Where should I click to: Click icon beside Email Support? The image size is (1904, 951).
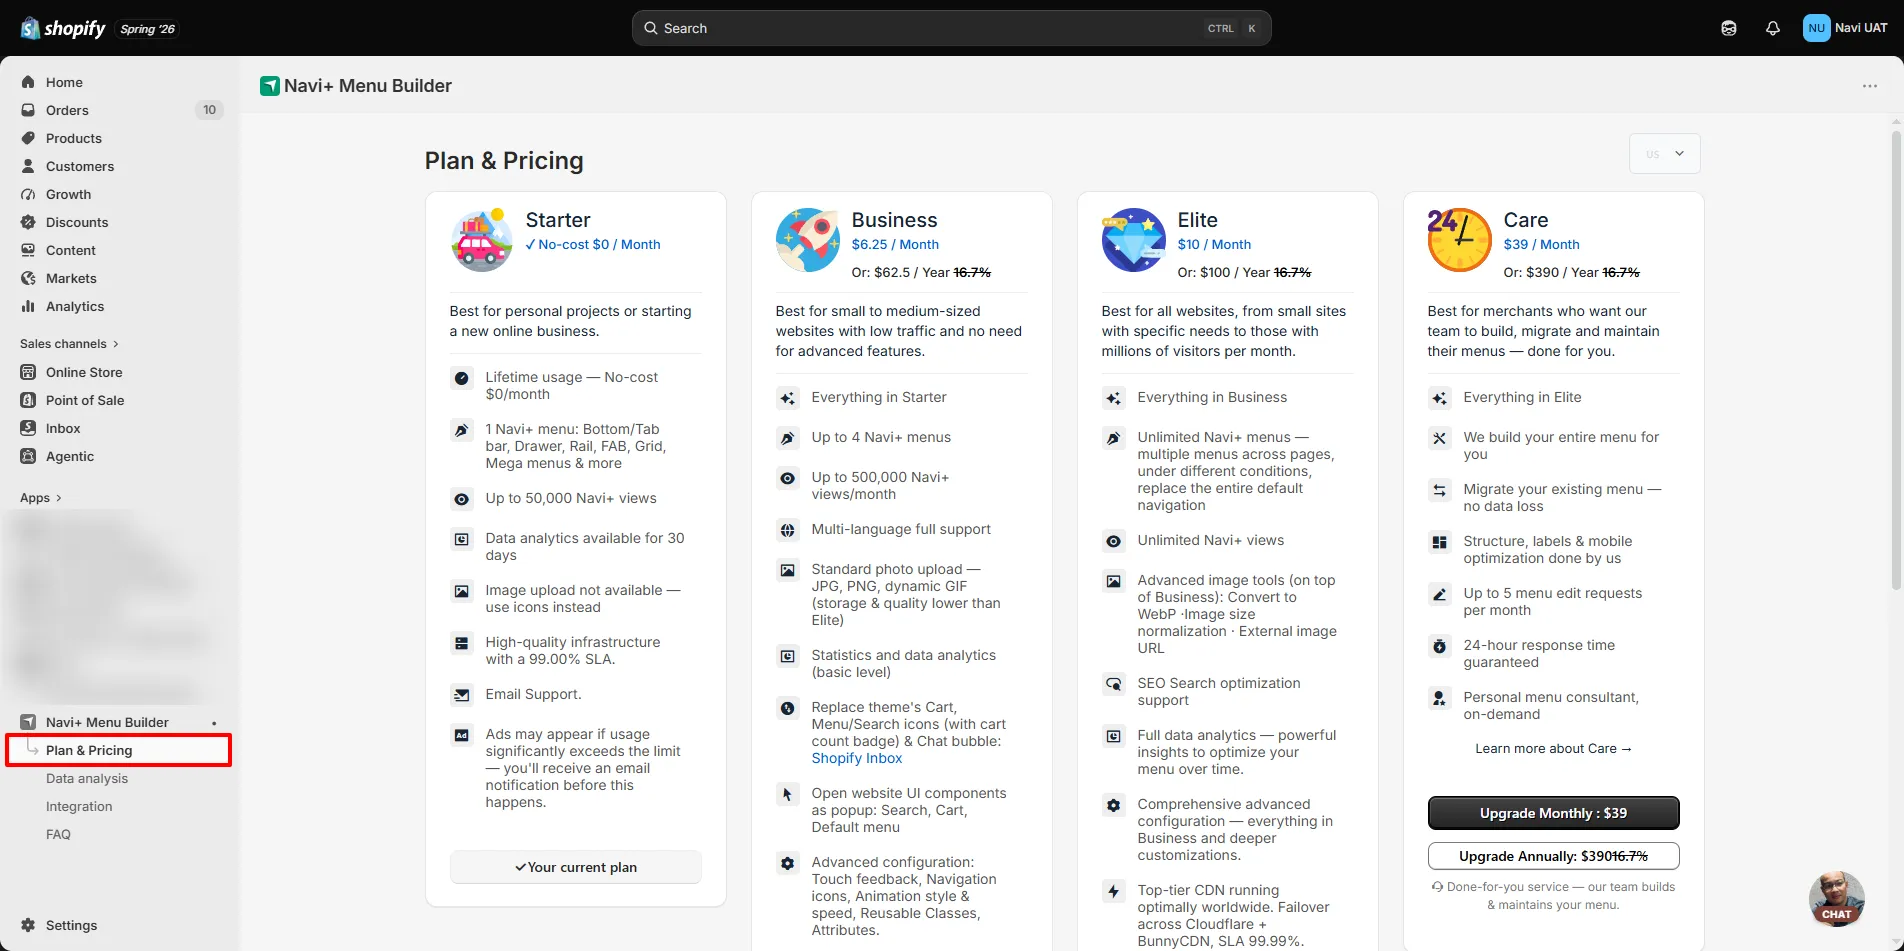coord(462,695)
